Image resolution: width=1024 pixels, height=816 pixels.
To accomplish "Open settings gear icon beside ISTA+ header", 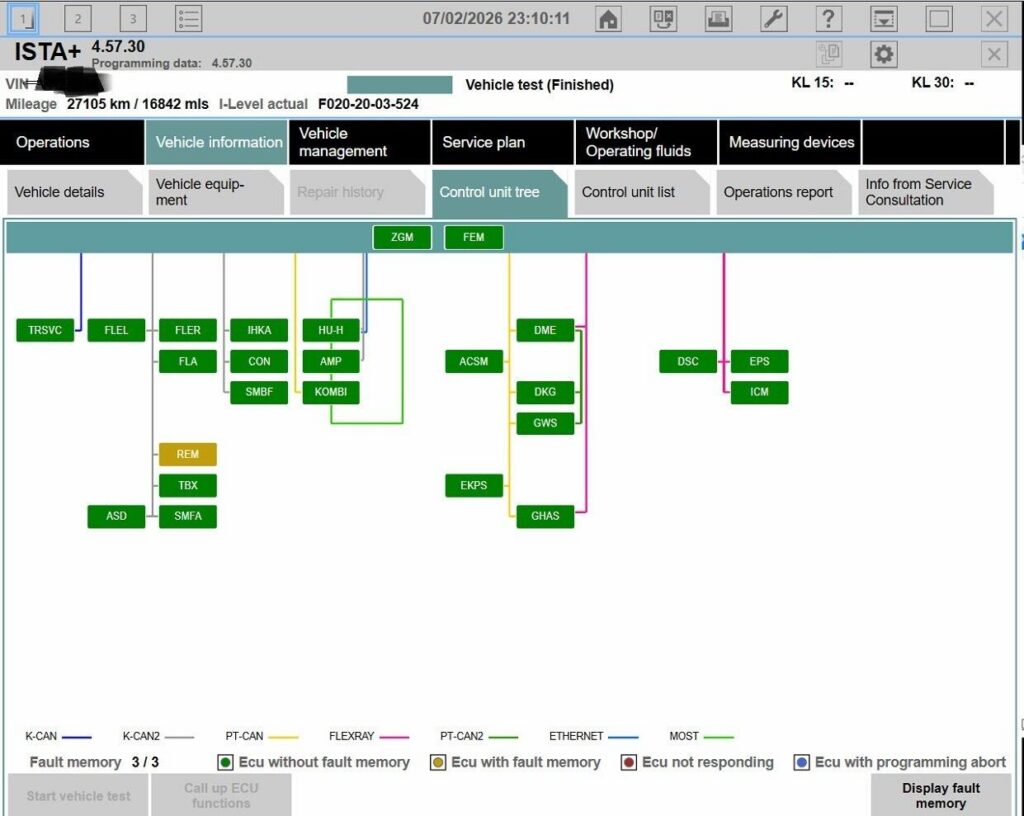I will 883,54.
